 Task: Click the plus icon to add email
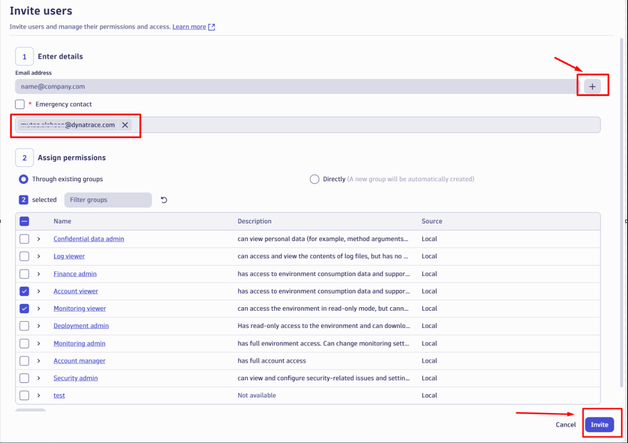click(592, 87)
